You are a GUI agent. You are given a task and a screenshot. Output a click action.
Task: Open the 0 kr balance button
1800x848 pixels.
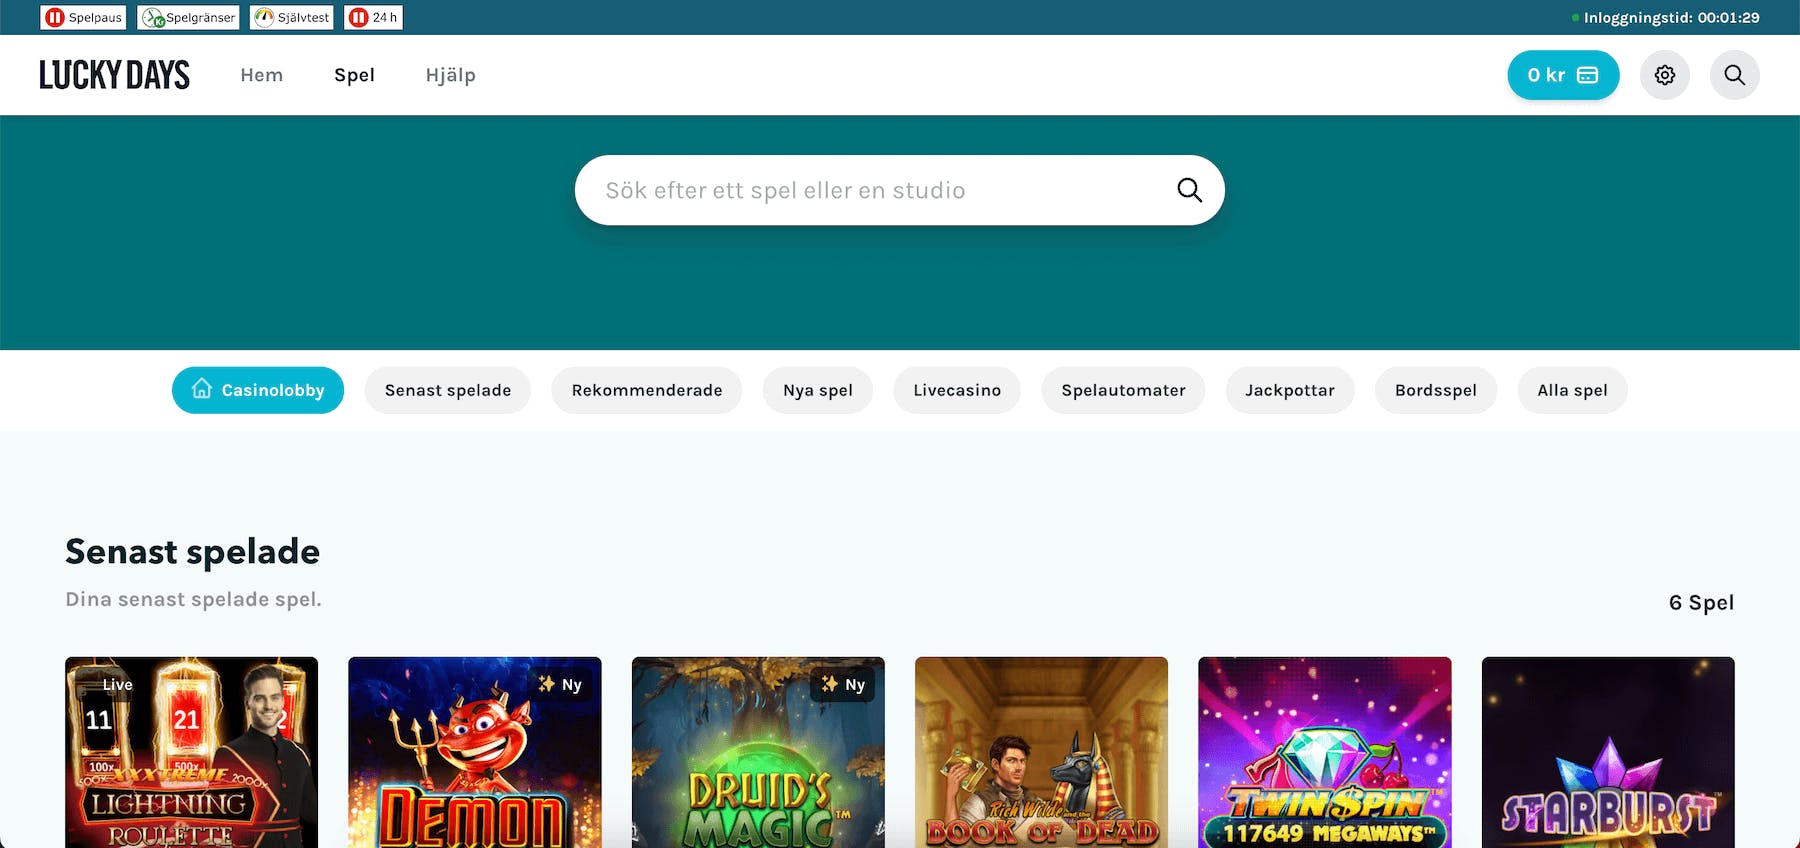coord(1563,75)
